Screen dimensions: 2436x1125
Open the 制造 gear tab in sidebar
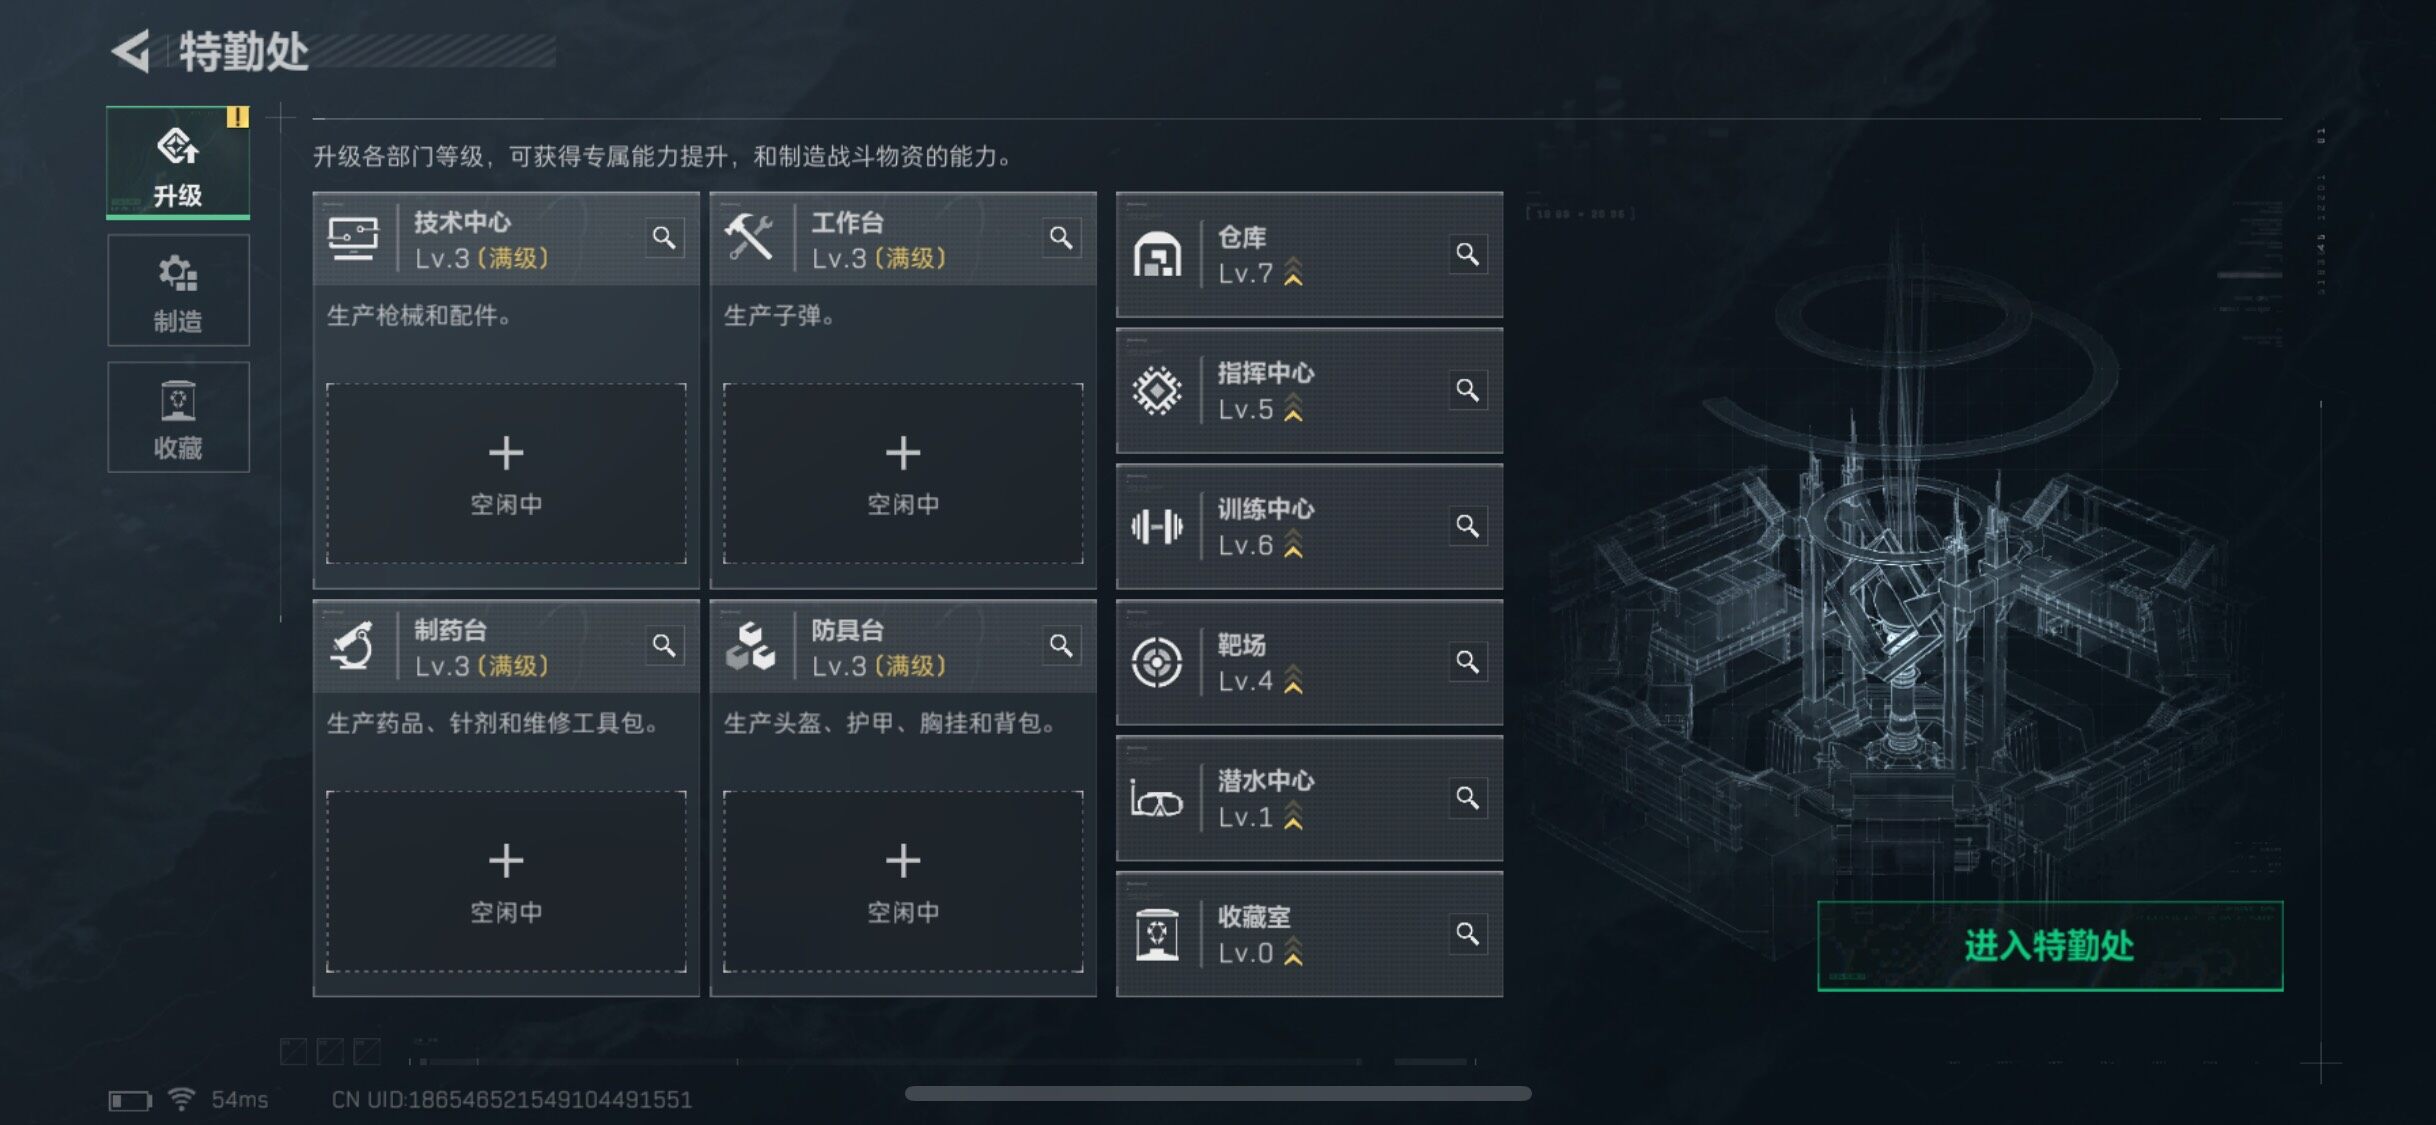point(178,291)
